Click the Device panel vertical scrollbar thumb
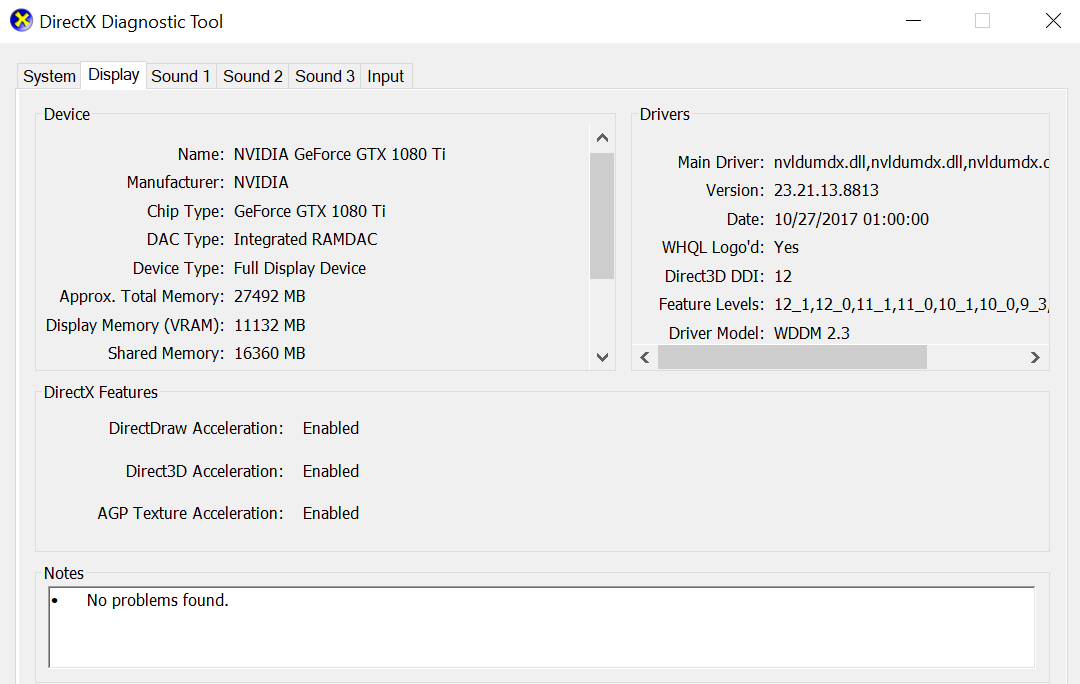 tap(602, 216)
